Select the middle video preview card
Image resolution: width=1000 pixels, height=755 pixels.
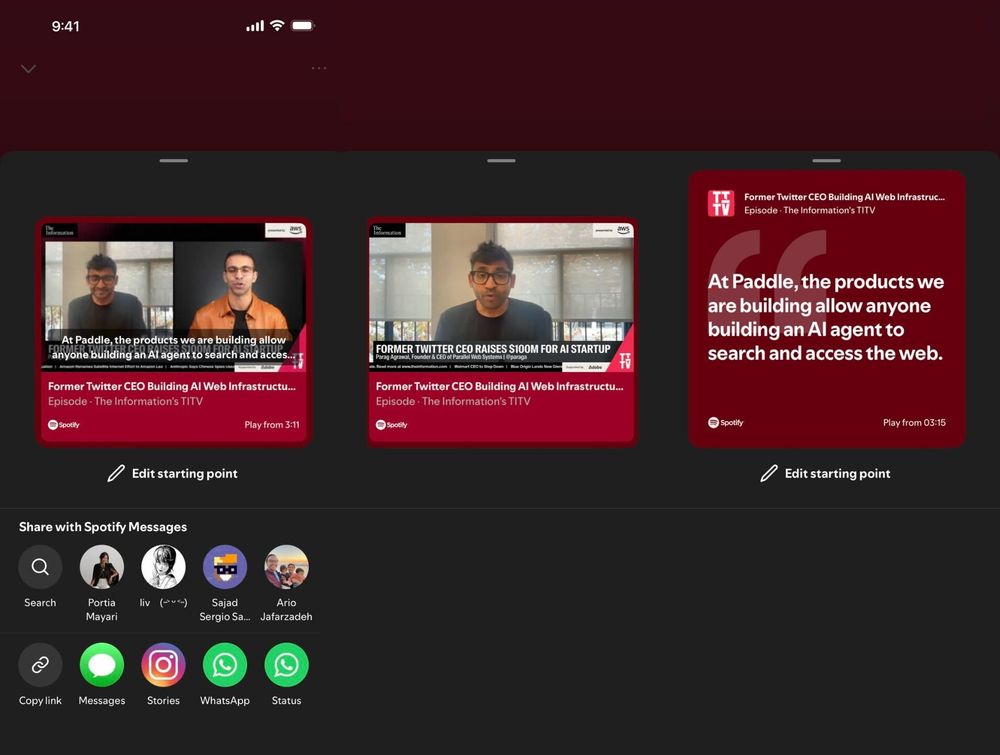click(501, 330)
